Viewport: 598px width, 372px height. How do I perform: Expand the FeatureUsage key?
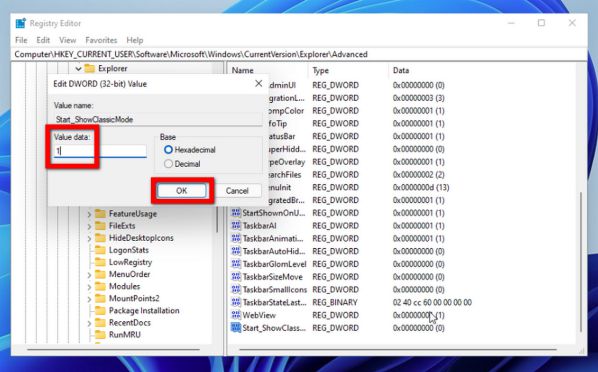coord(89,214)
